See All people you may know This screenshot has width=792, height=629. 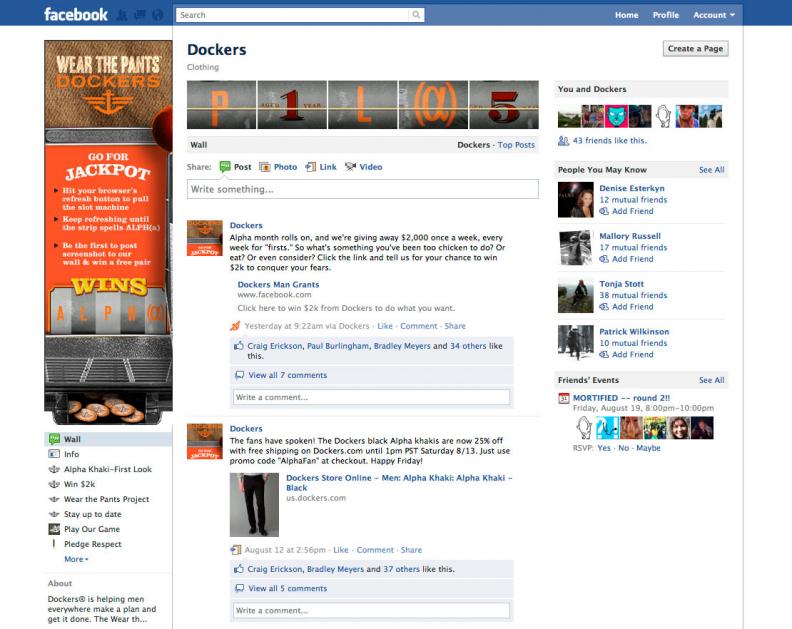coord(711,170)
